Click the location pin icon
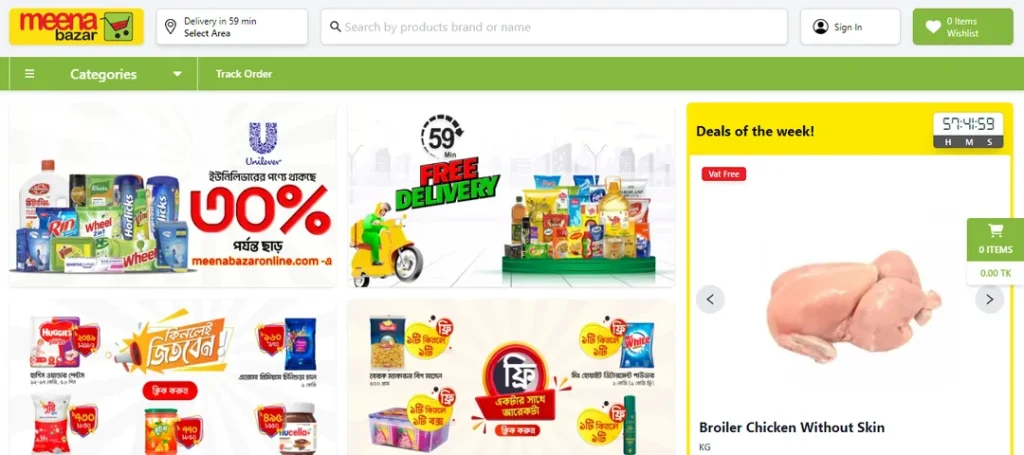 click(170, 27)
